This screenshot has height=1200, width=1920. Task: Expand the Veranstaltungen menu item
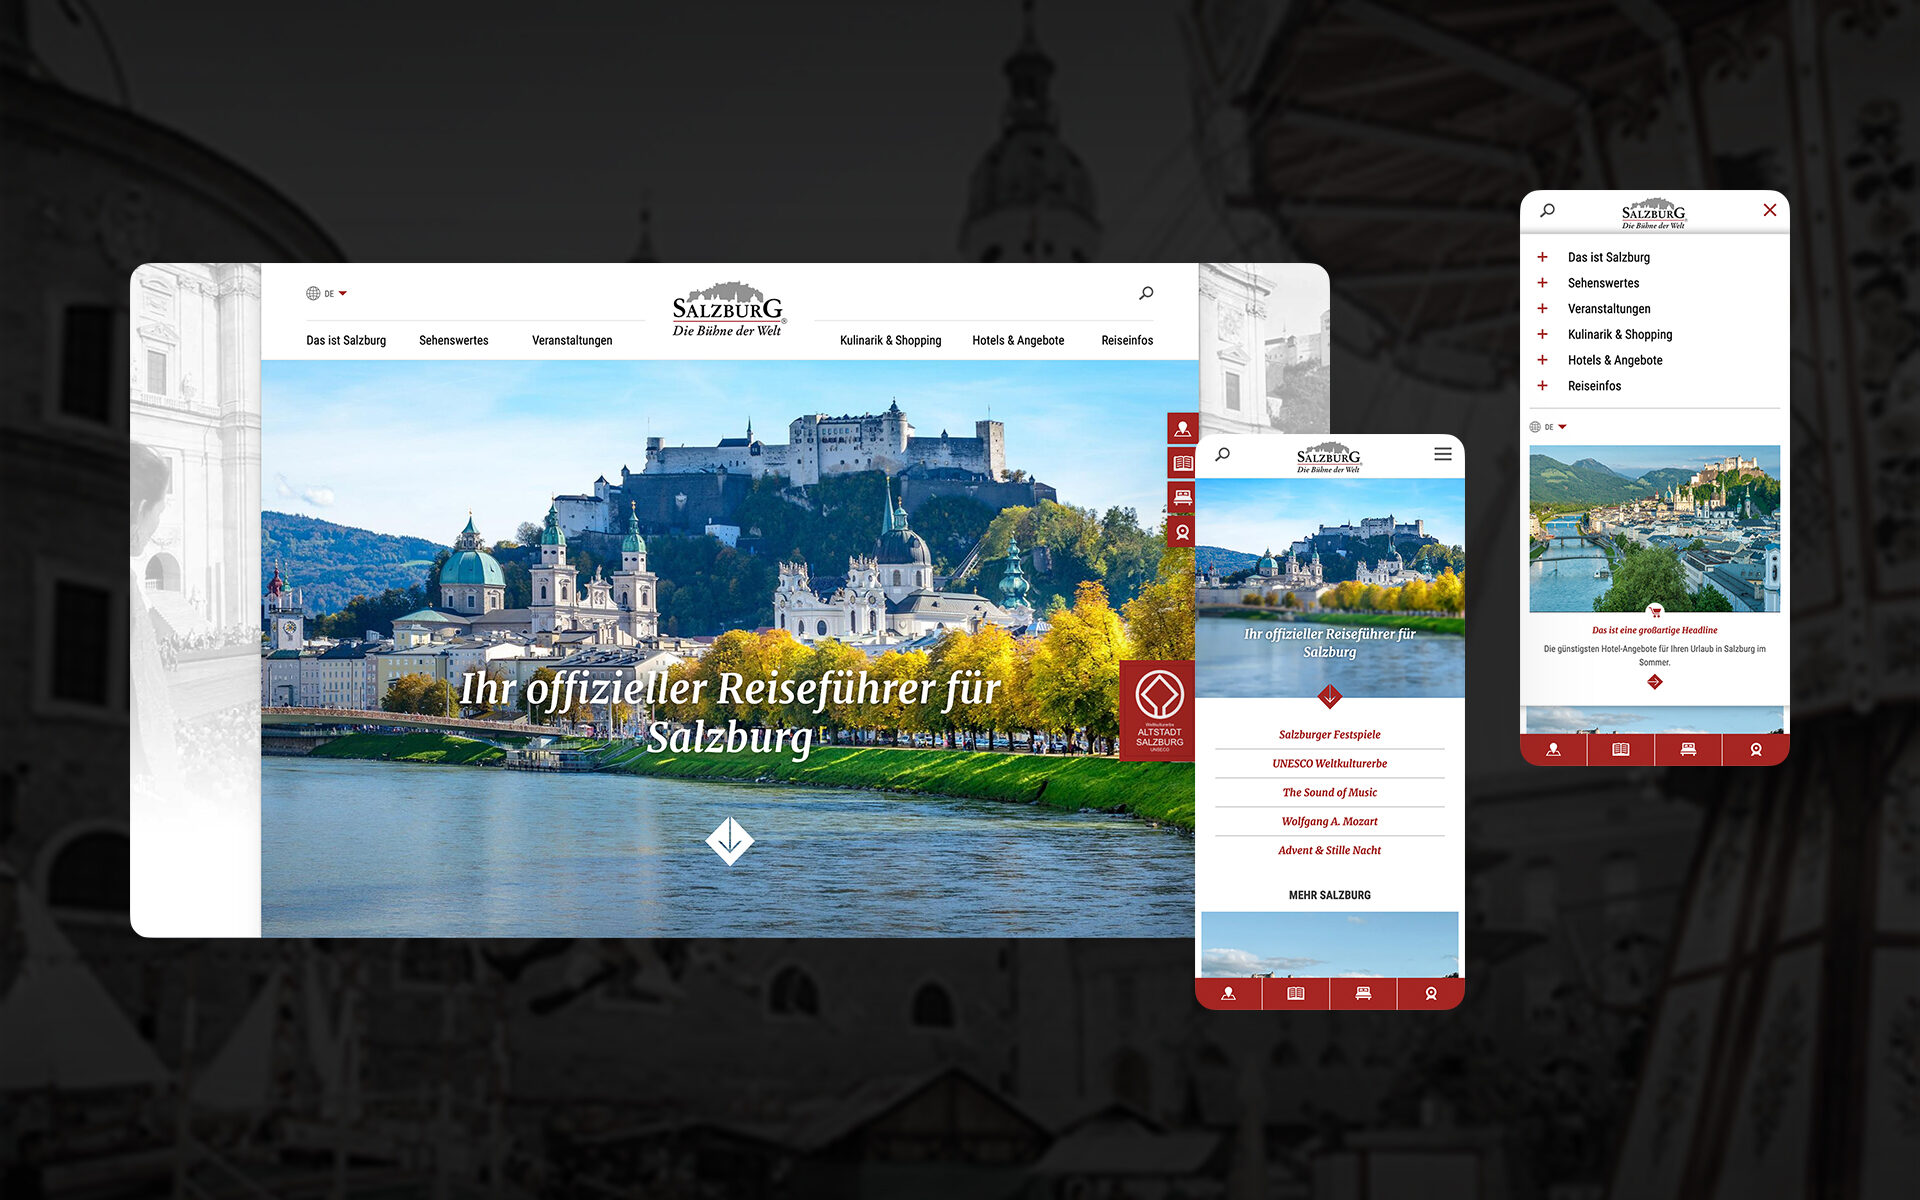point(1543,308)
